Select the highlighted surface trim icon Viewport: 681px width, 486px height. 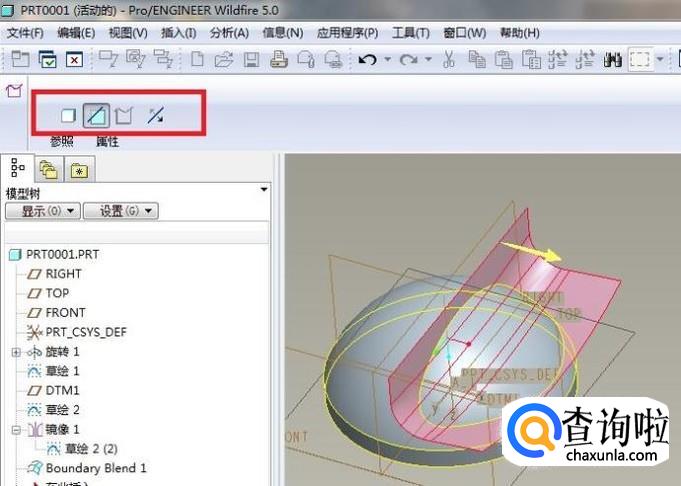pyautogui.click(x=96, y=116)
